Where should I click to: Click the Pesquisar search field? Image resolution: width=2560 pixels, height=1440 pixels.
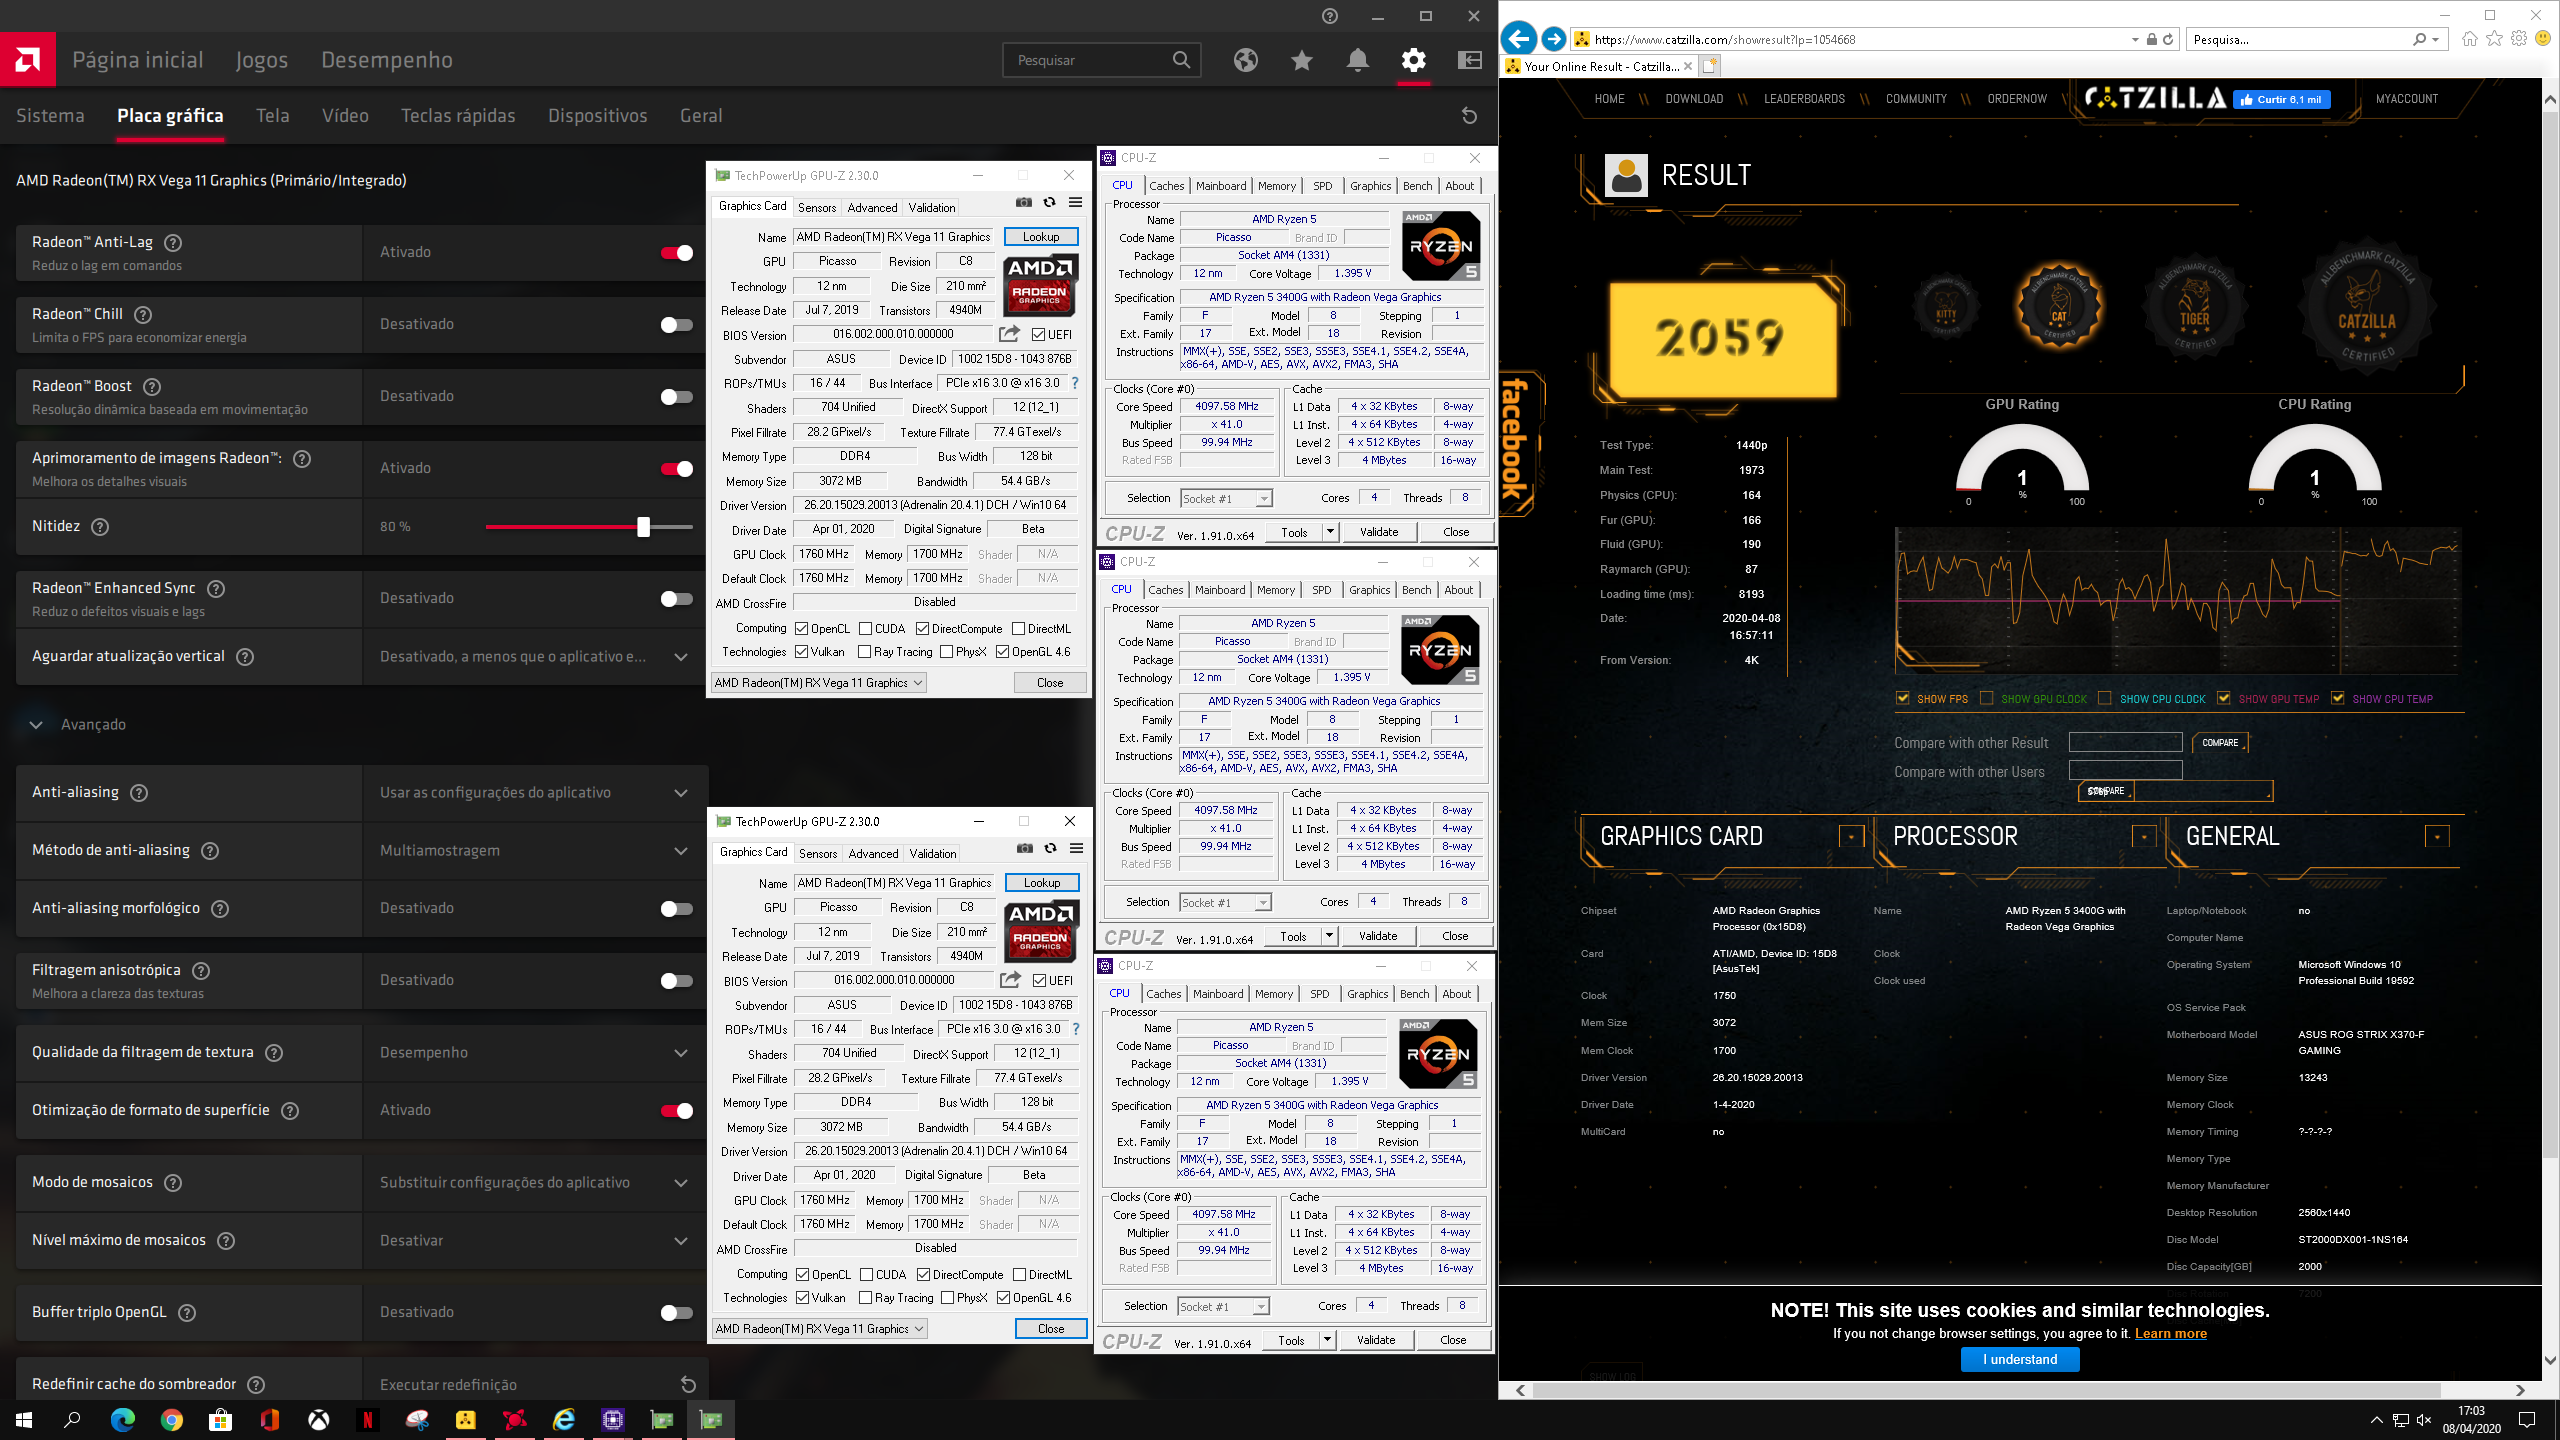tap(1091, 60)
